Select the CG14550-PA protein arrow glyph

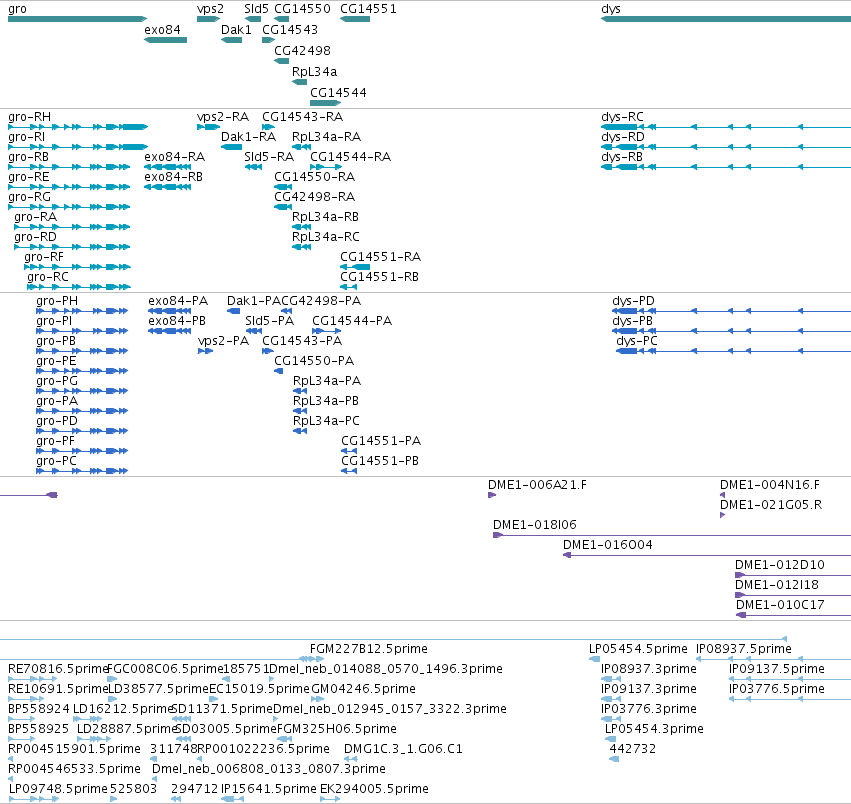(x=278, y=371)
